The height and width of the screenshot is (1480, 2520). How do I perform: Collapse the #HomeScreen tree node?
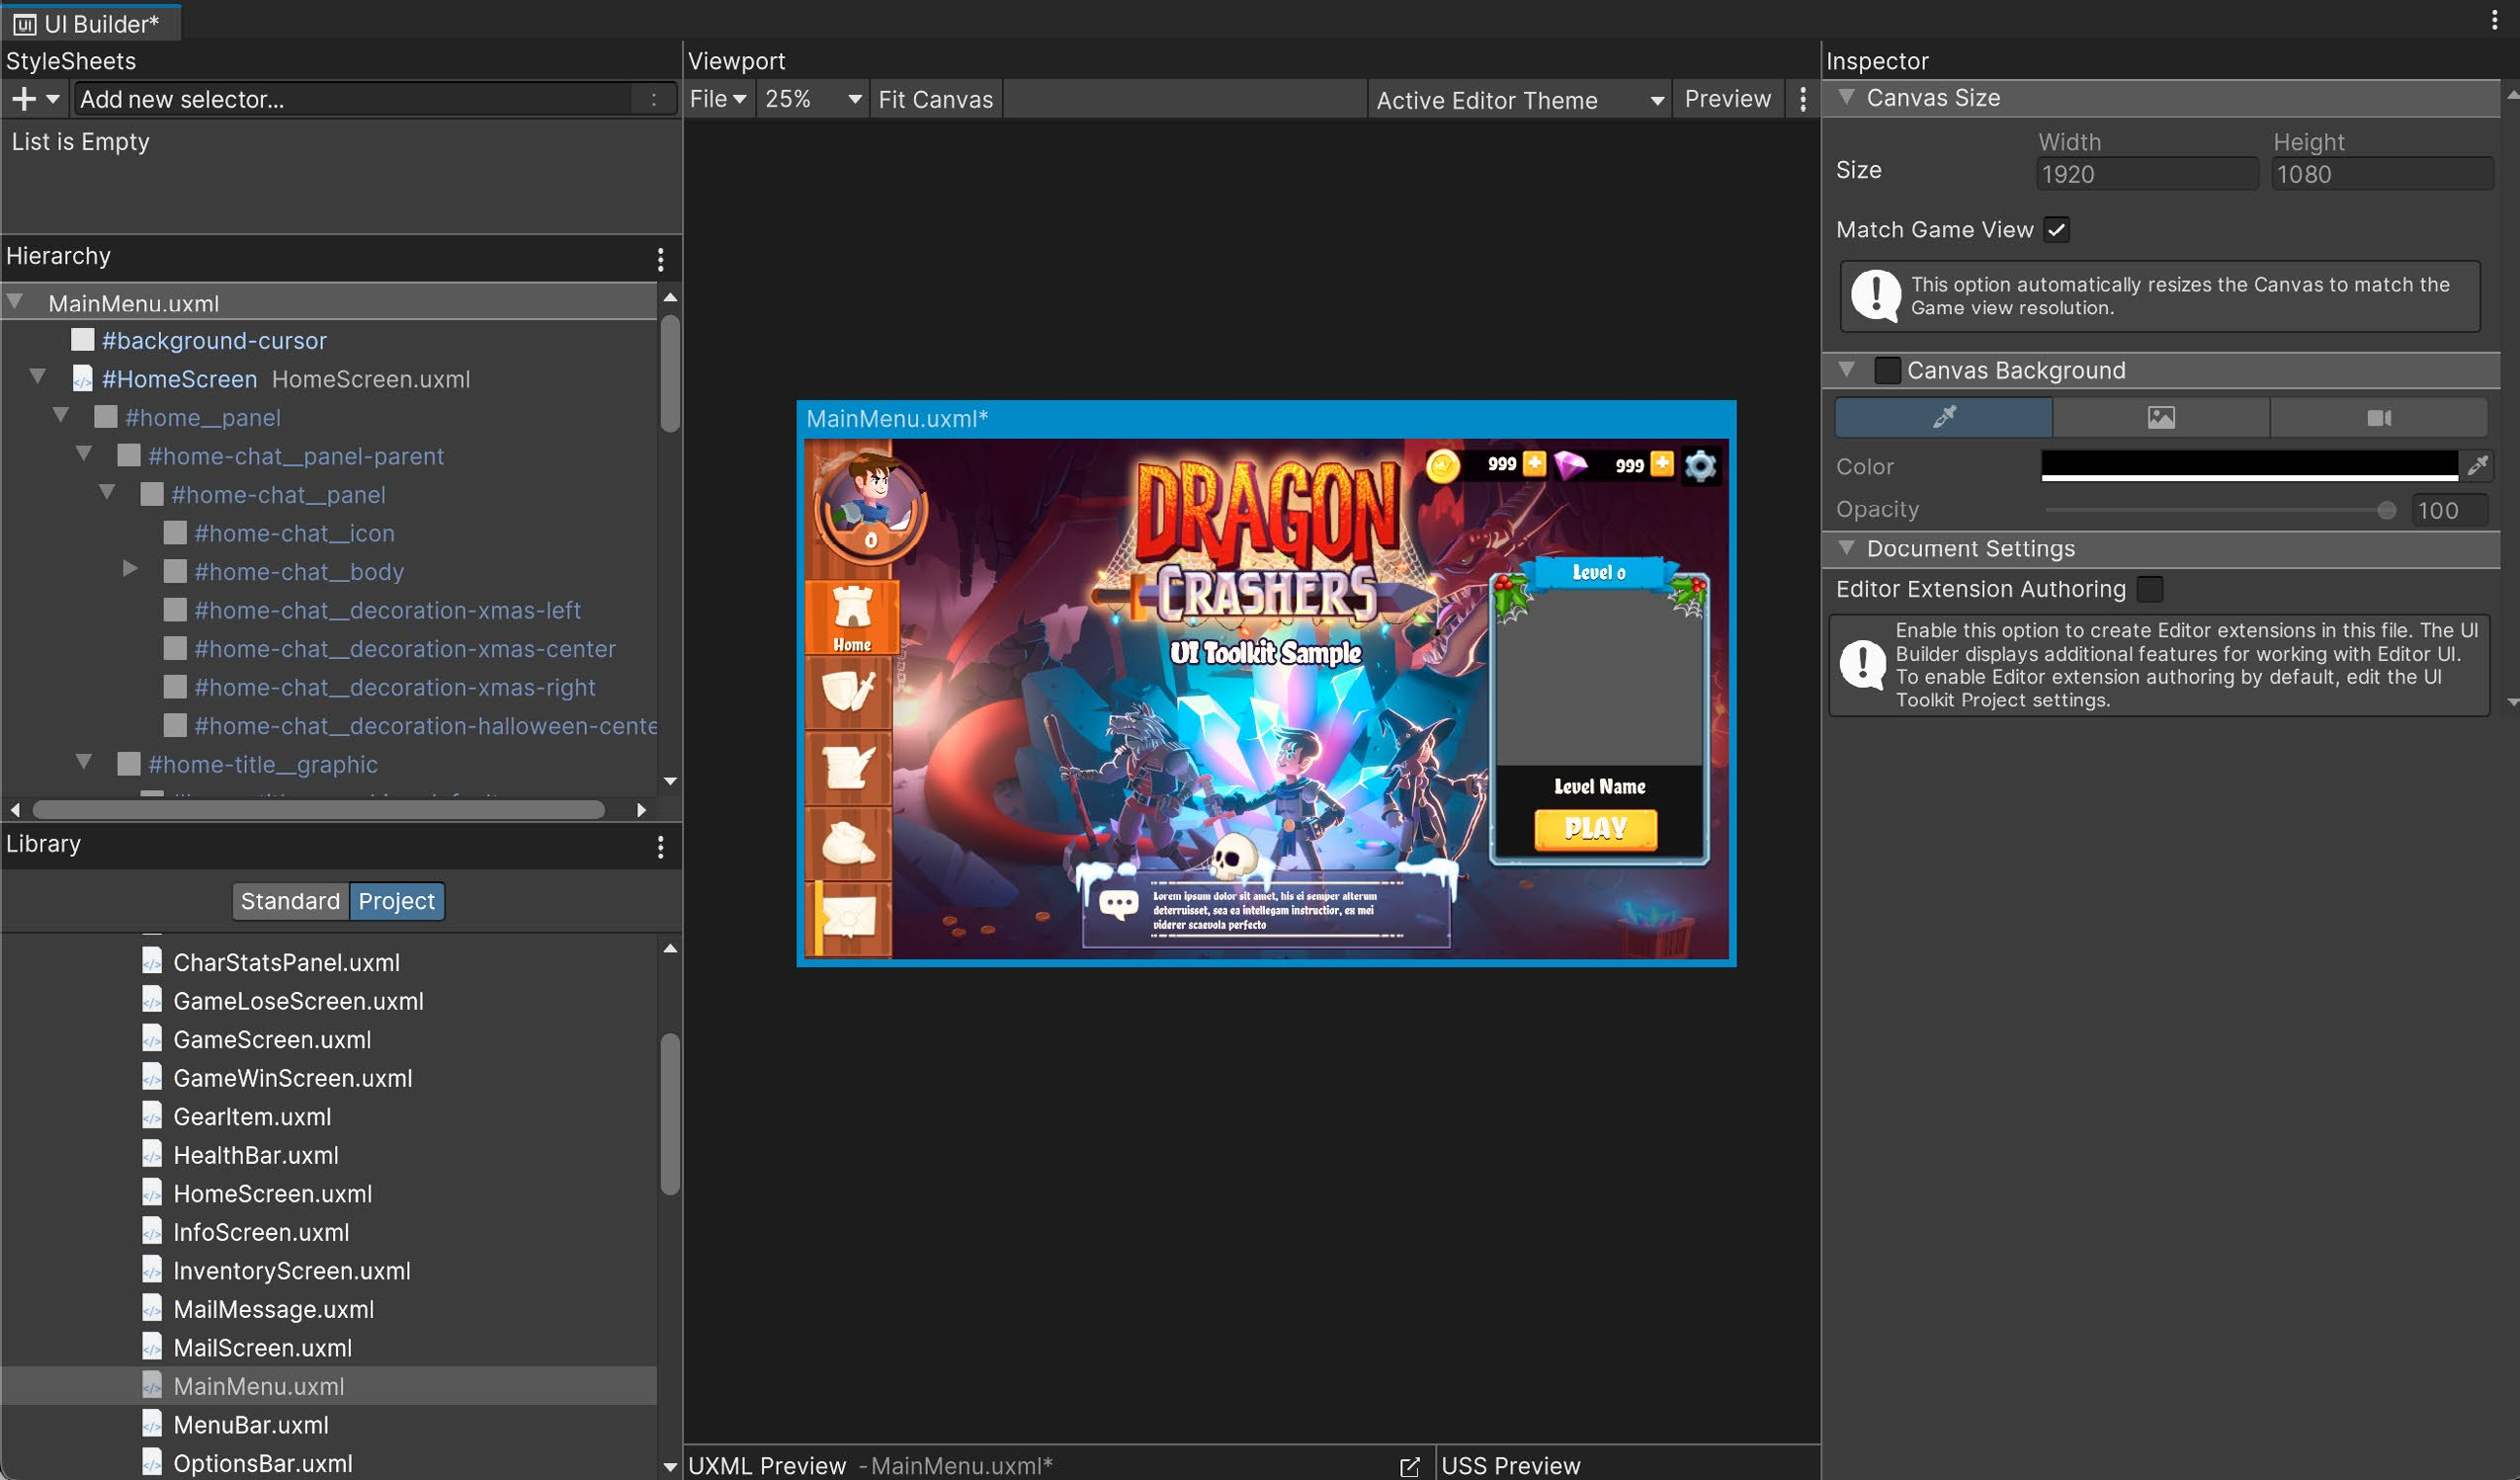coord(38,377)
